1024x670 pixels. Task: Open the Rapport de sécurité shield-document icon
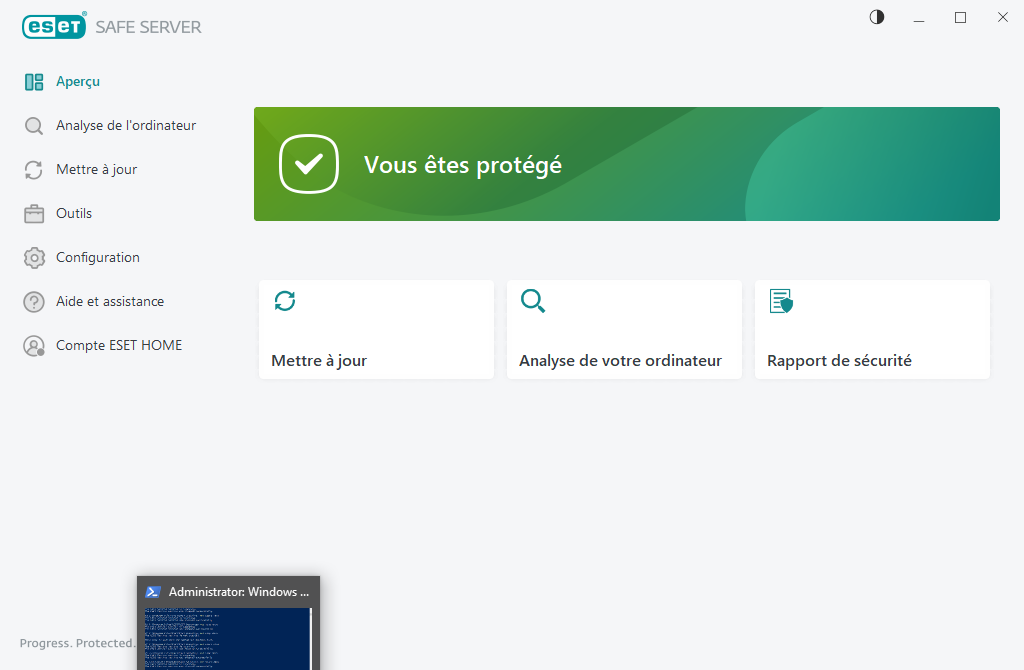tap(780, 300)
